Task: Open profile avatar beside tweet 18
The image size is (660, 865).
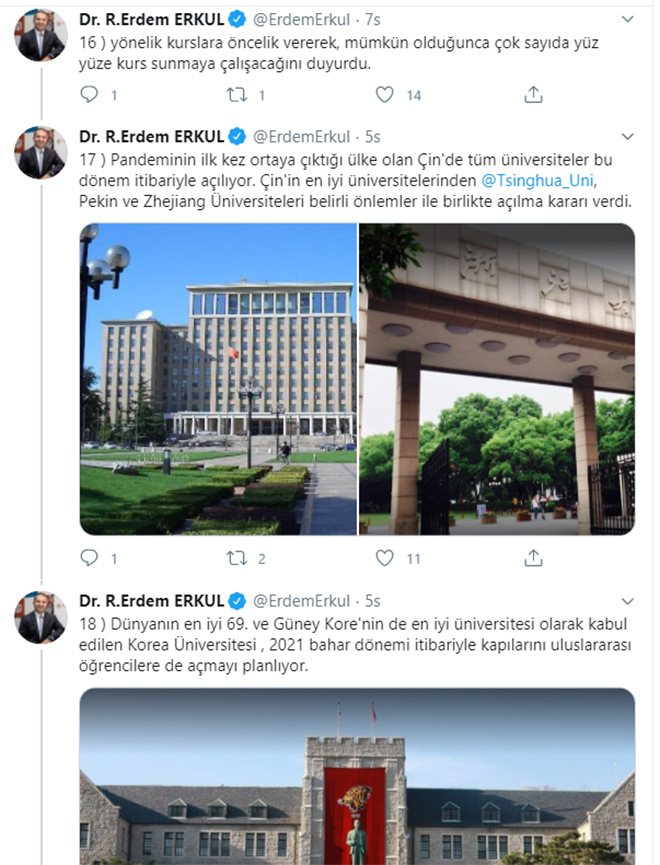Action: click(41, 617)
